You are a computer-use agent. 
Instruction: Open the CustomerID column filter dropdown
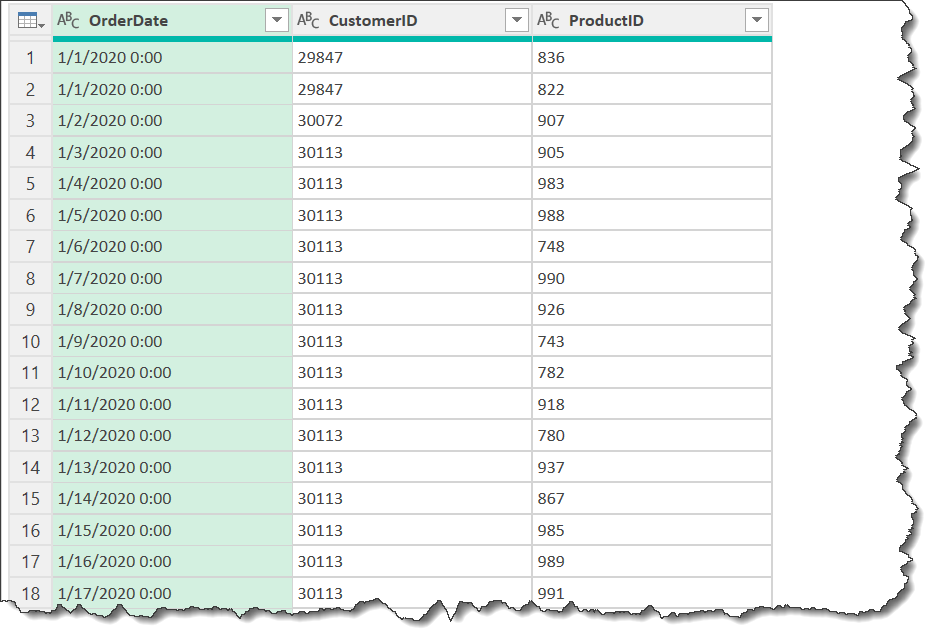(x=517, y=20)
